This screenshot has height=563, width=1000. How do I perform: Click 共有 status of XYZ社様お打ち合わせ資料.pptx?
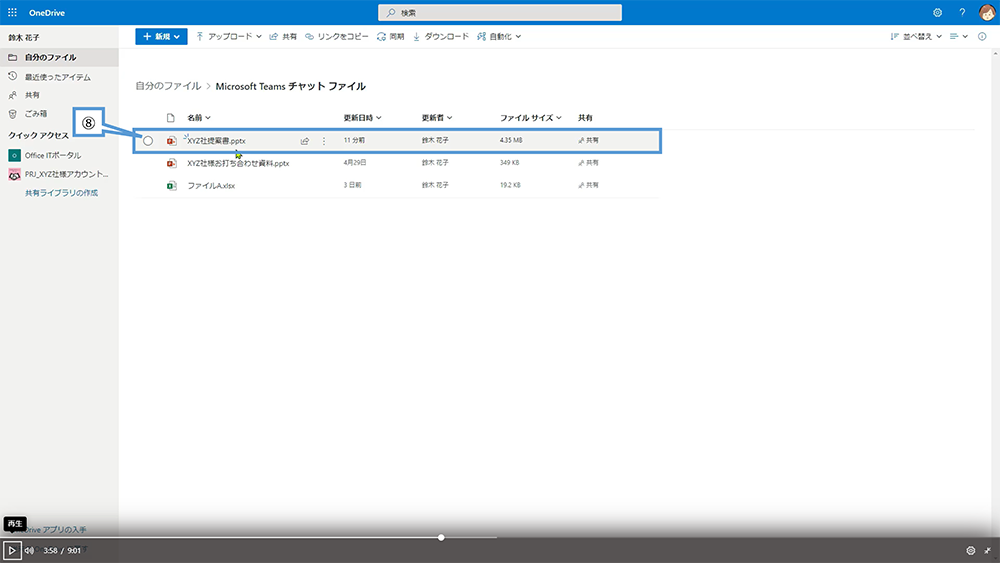coord(588,163)
